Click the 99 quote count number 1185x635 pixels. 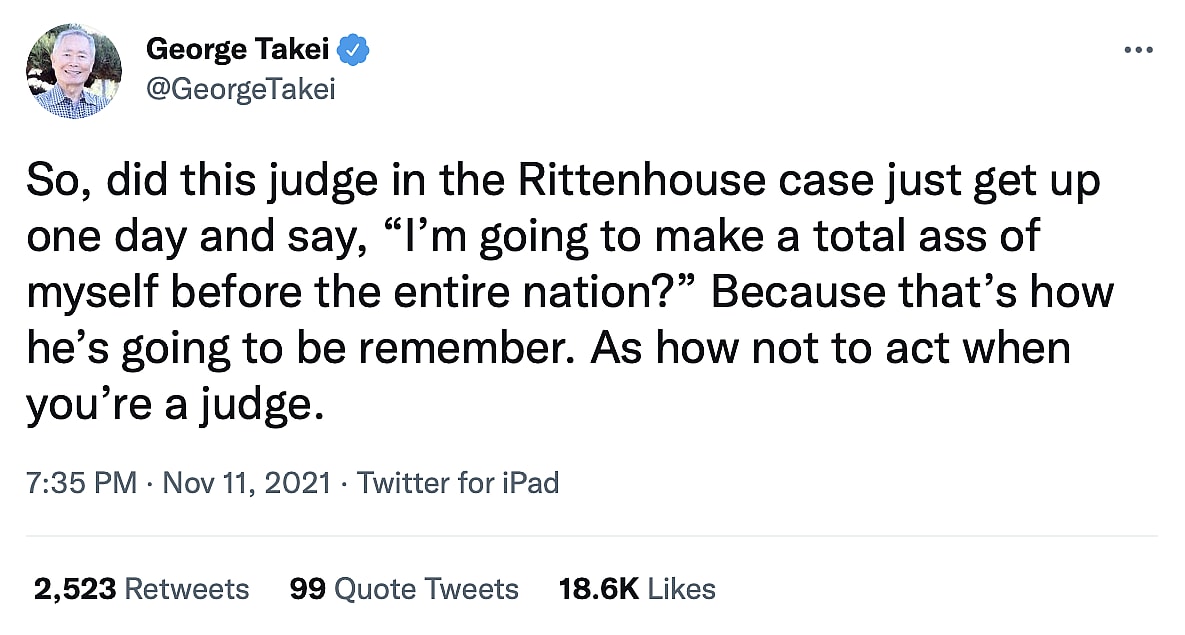(x=307, y=589)
